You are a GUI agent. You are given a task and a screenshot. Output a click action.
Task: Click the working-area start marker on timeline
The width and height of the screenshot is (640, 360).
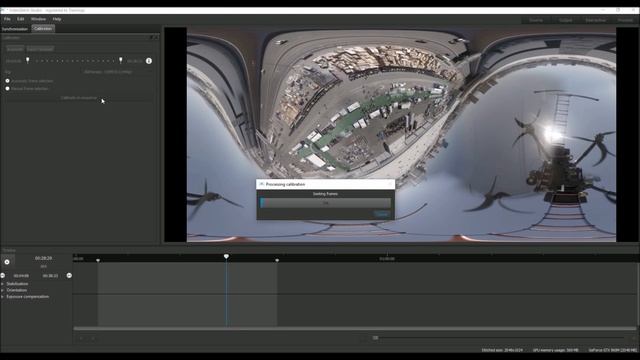(98, 260)
